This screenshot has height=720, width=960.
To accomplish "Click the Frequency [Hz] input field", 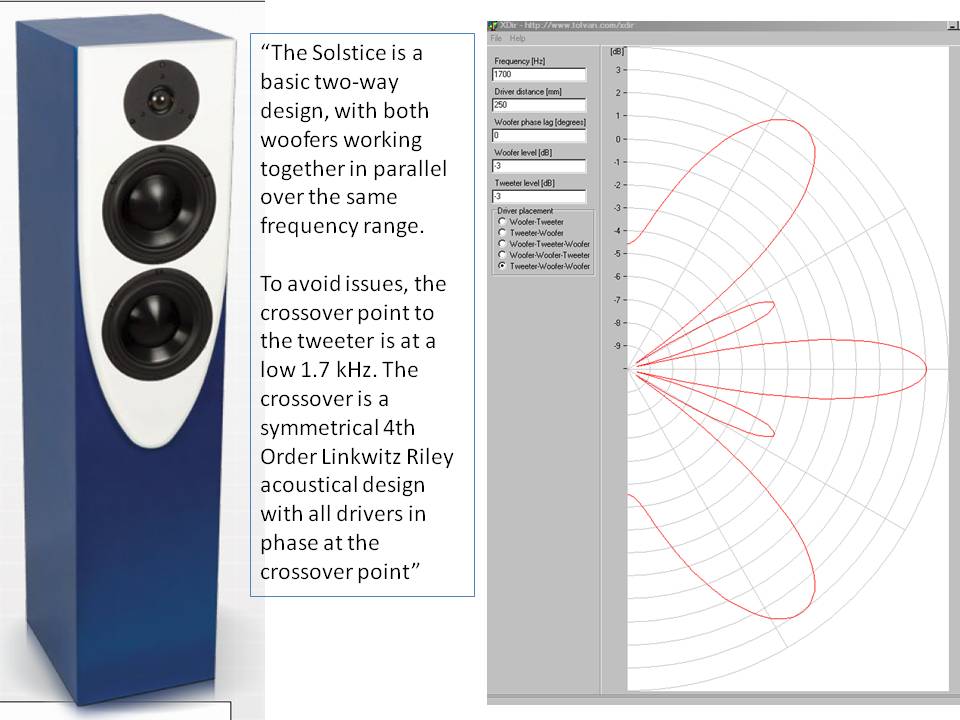I will click(x=539, y=74).
